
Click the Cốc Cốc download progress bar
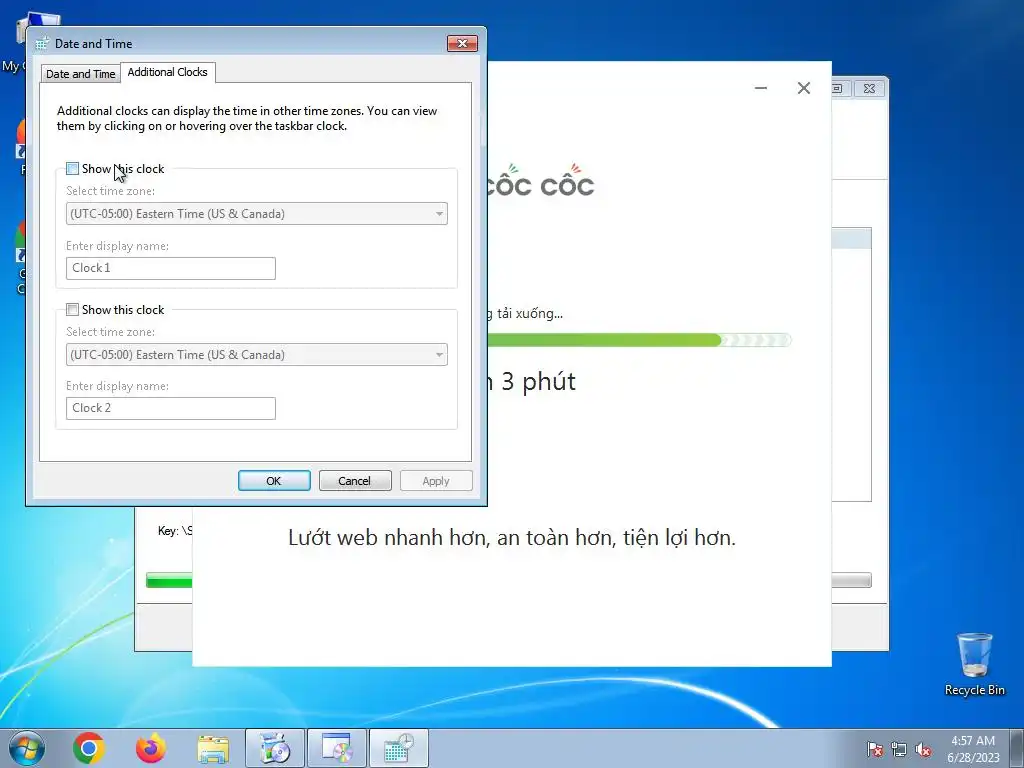pos(639,340)
